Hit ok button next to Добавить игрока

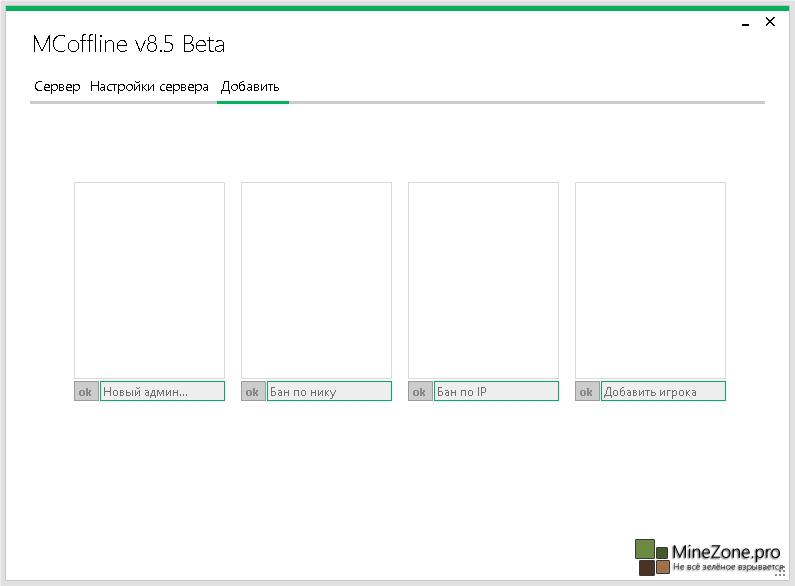tap(587, 392)
